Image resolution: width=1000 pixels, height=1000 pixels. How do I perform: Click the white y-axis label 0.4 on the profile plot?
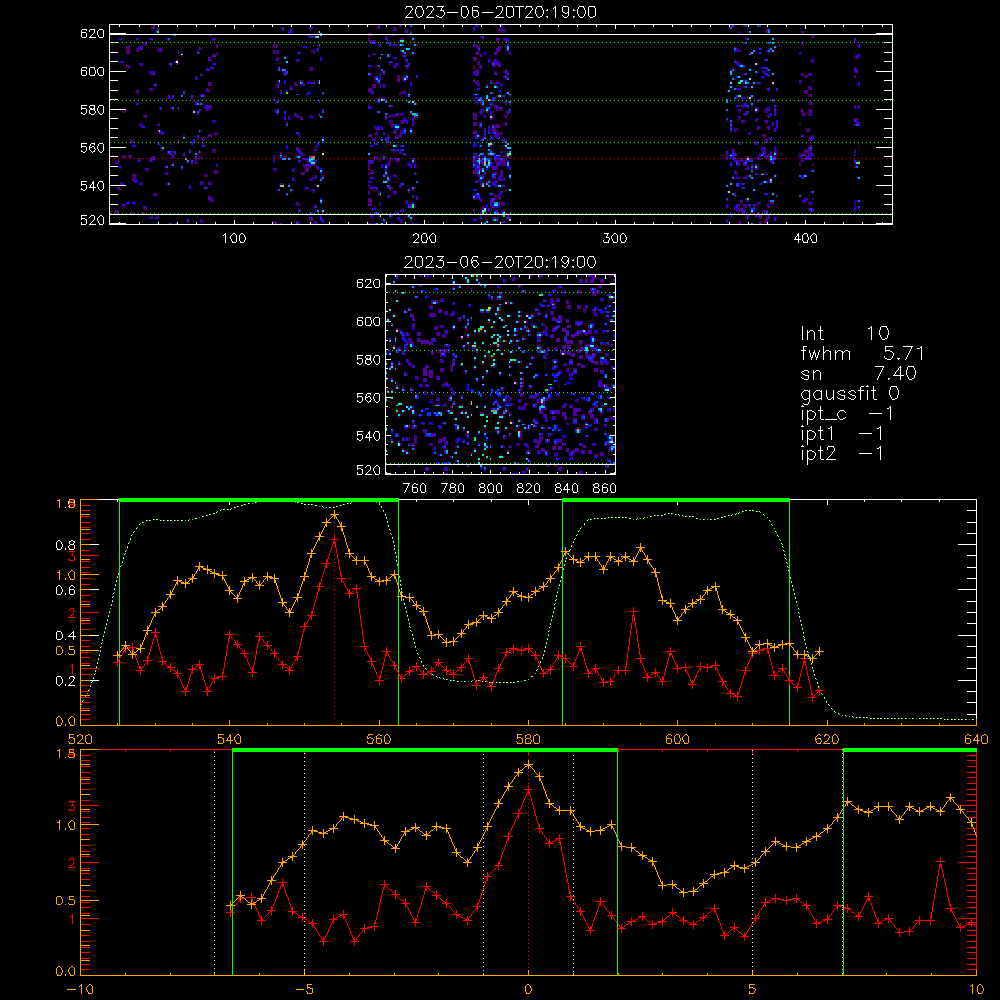[66, 635]
